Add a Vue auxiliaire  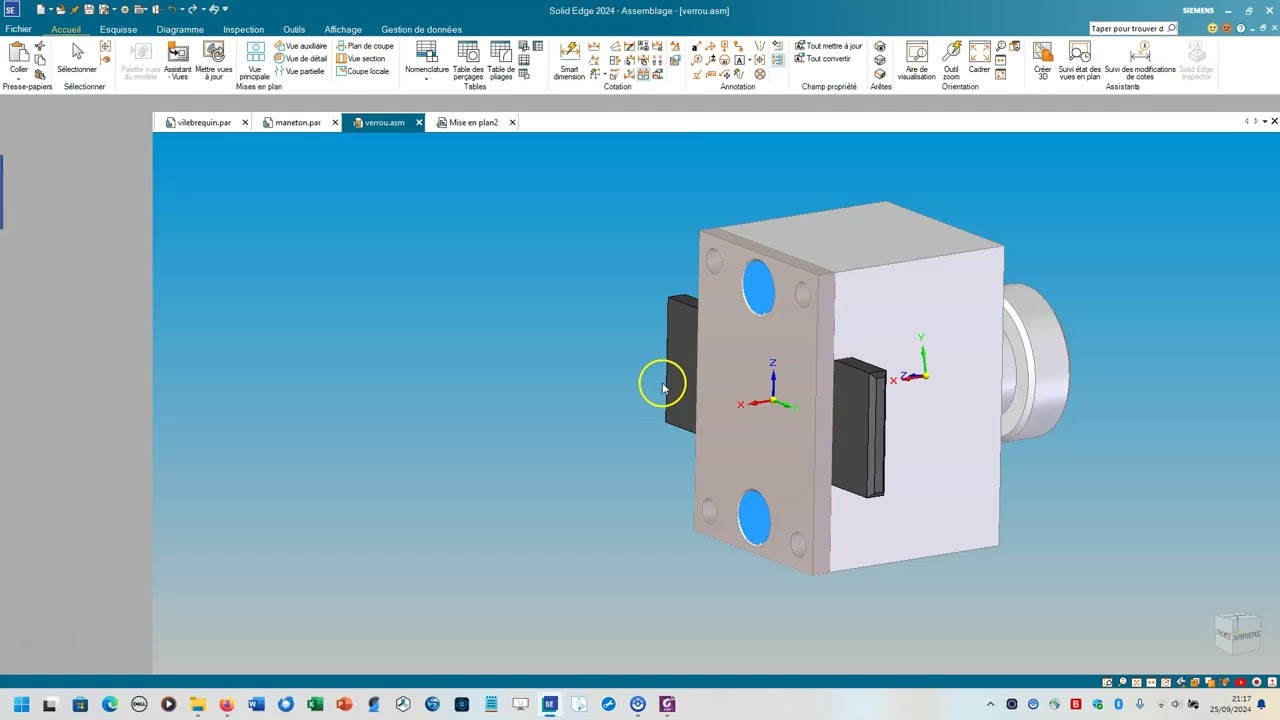[x=300, y=46]
